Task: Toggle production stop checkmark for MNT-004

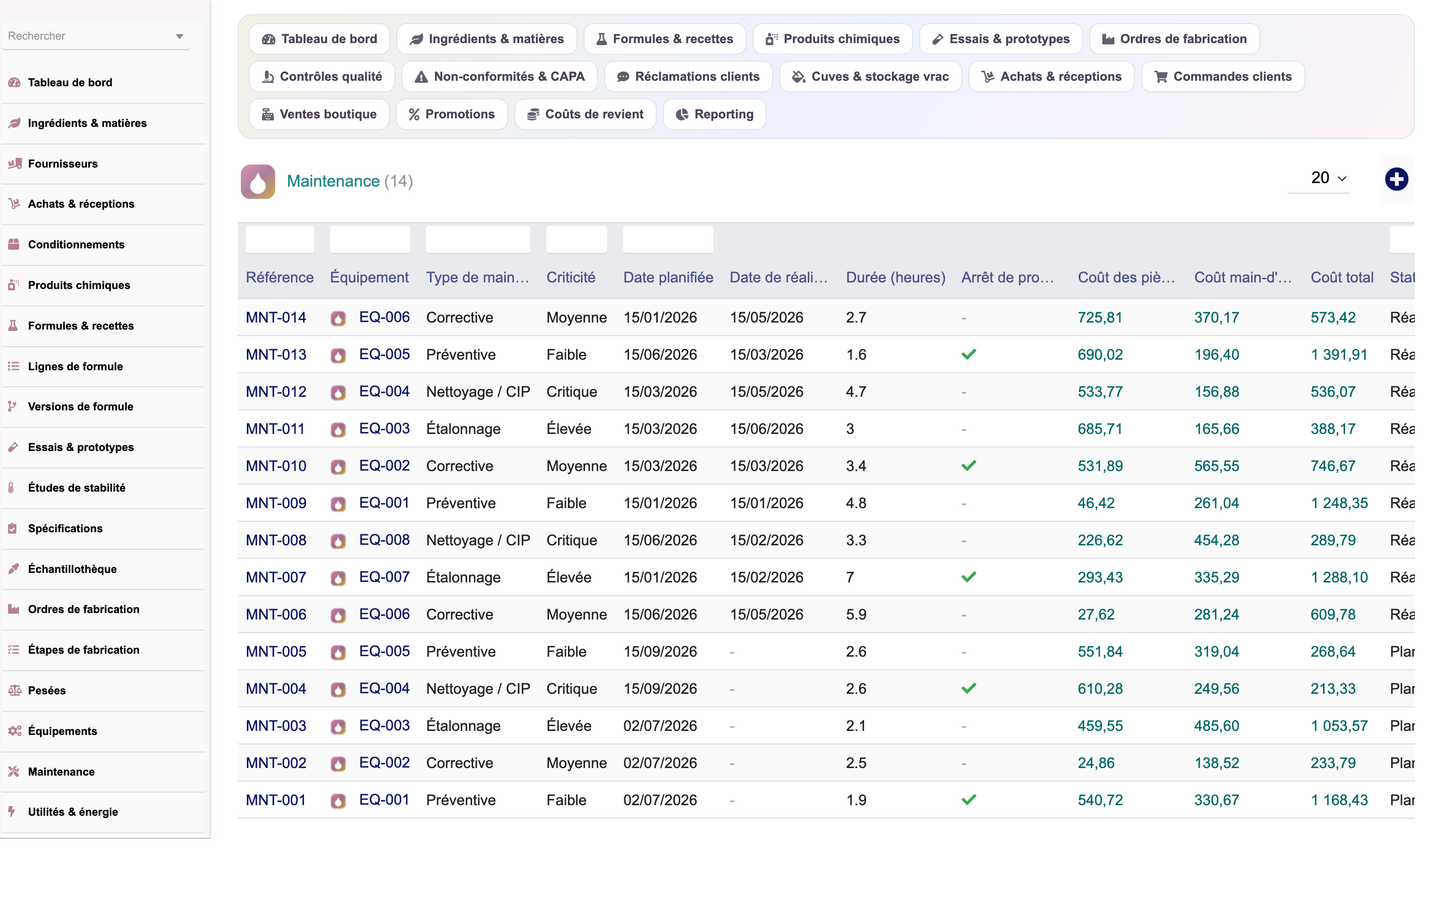Action: tap(969, 688)
